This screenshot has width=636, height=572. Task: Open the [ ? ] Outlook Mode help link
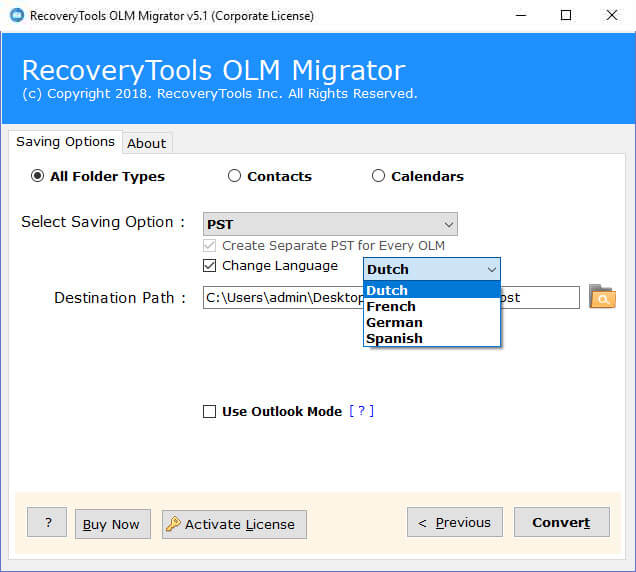(361, 411)
